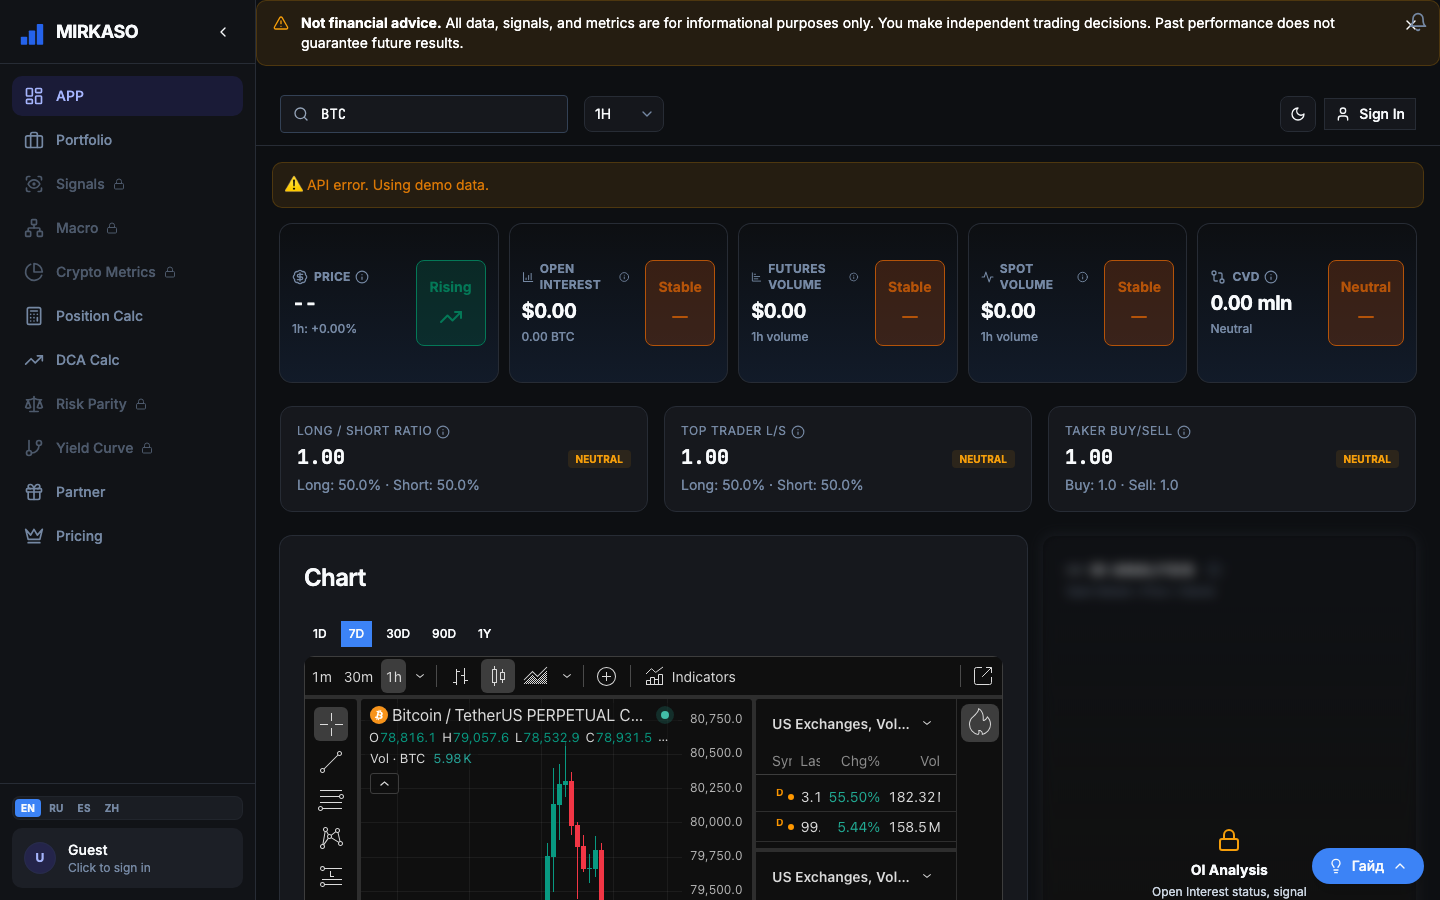Click the watchlist row with 5.44% change

(x=856, y=827)
